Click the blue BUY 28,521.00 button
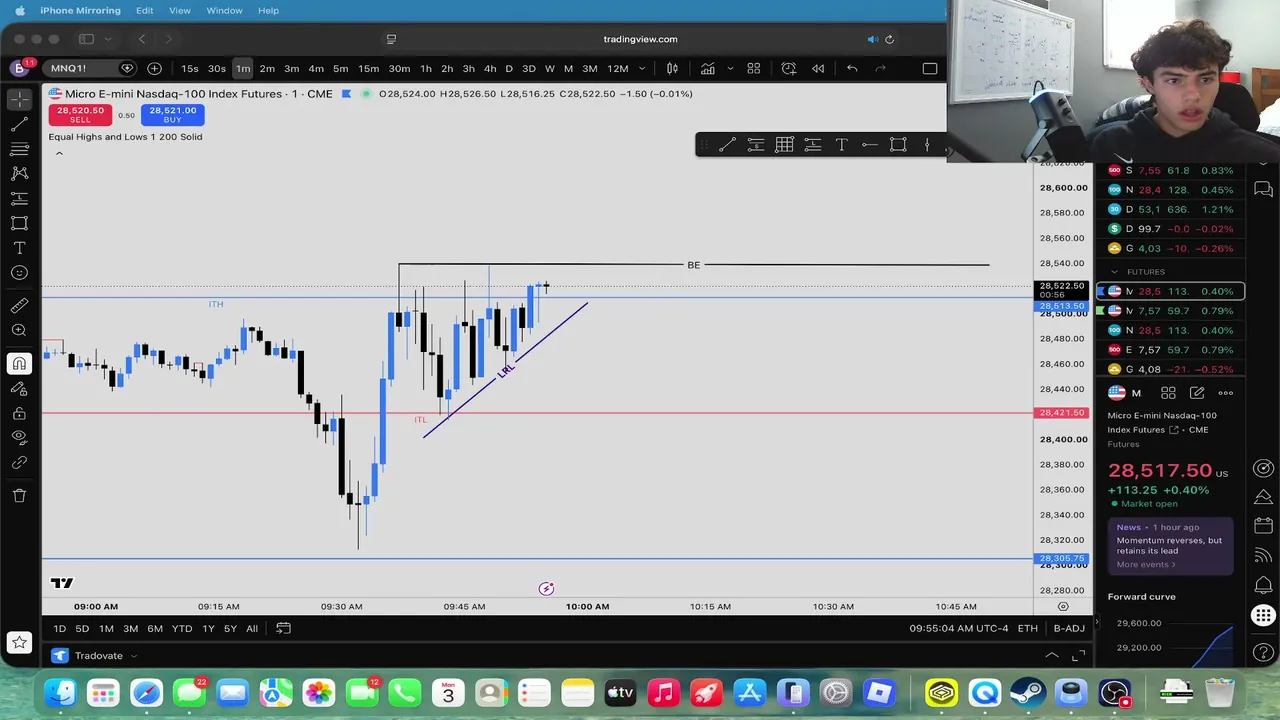 172,114
